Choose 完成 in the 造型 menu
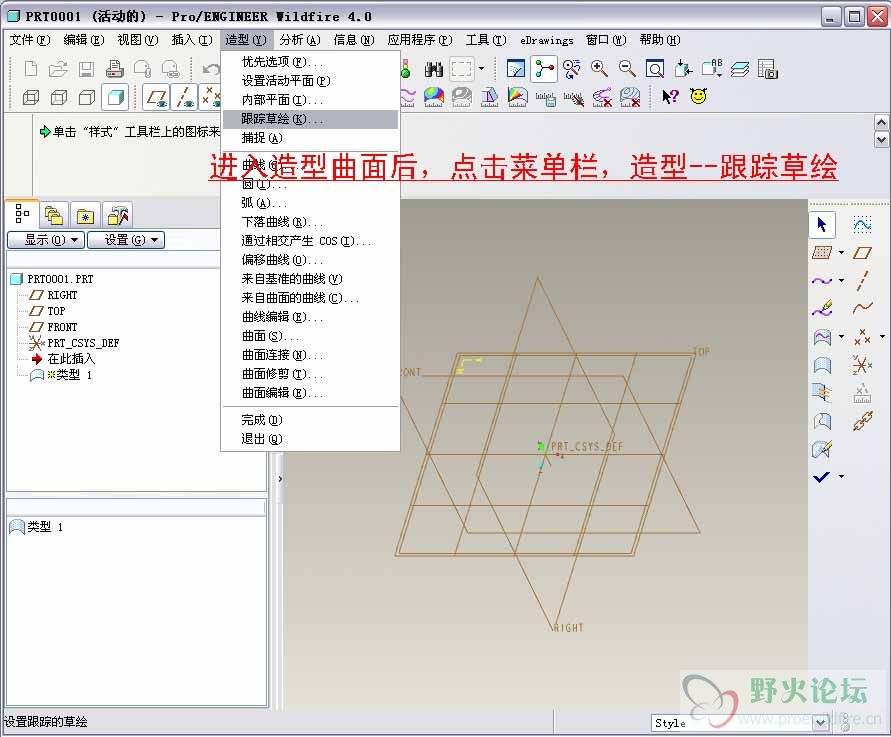This screenshot has height=737, width=891. pos(311,420)
